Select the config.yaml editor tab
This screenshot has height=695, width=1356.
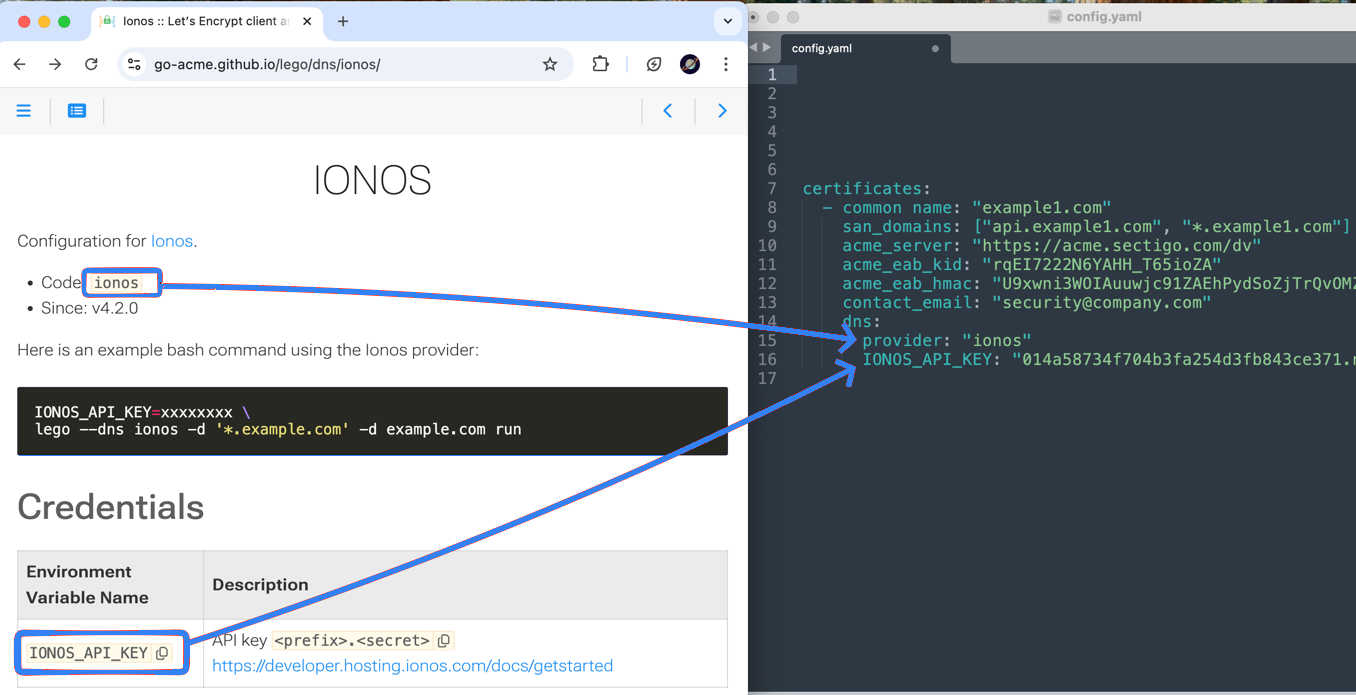click(x=865, y=48)
